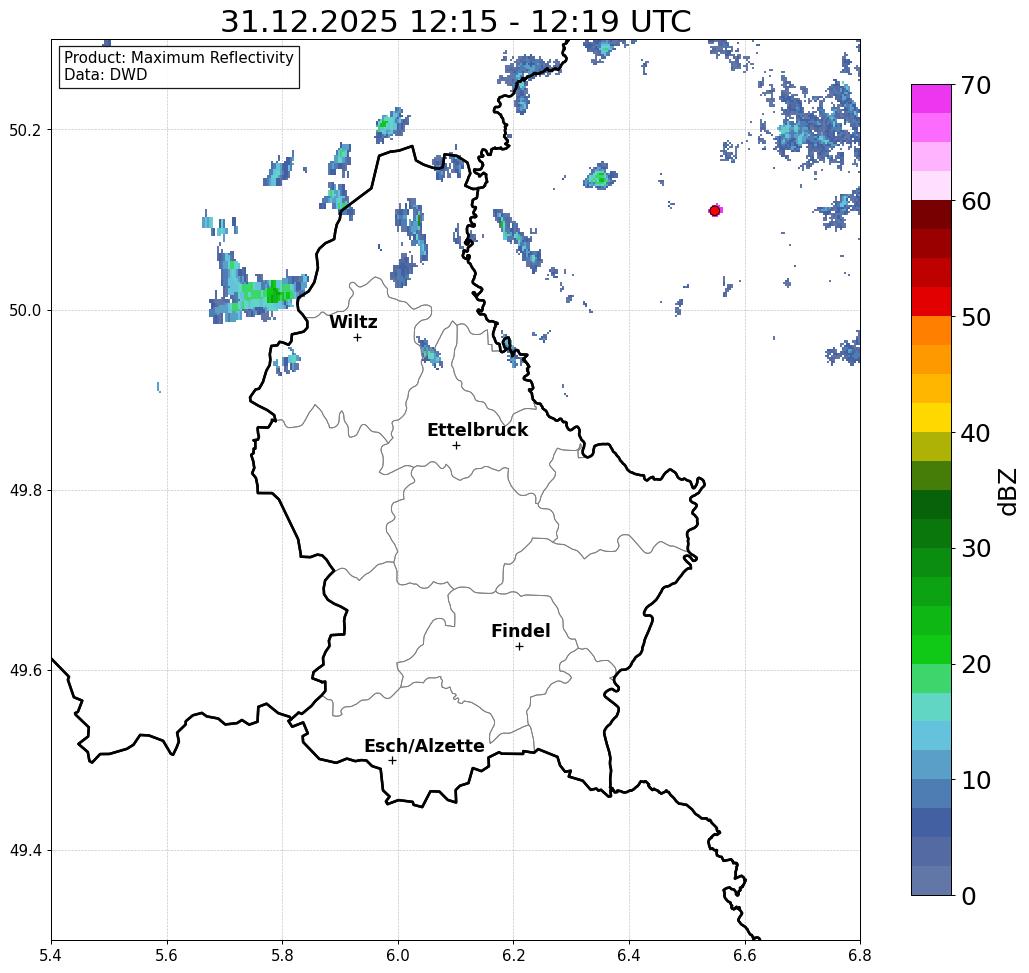Select the Ettelbruck city label
Screen dimensions: 1029x973
pos(478,430)
